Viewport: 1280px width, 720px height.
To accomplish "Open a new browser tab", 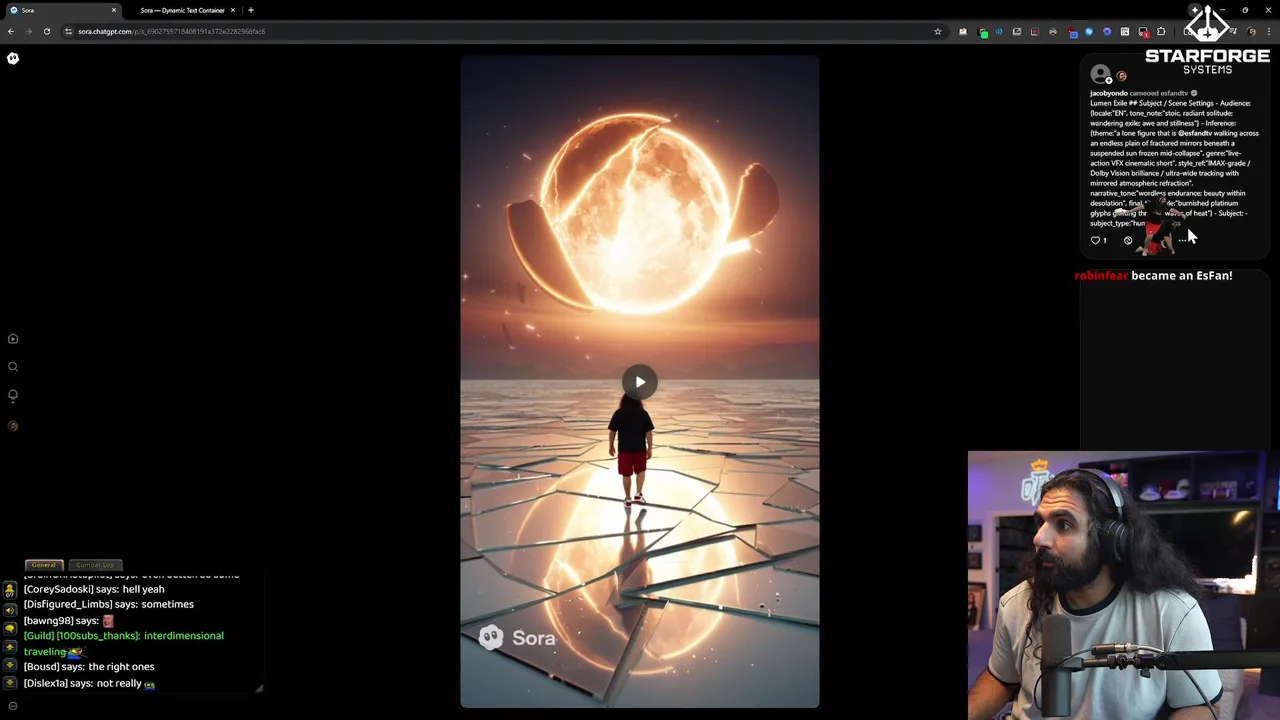I will (251, 10).
